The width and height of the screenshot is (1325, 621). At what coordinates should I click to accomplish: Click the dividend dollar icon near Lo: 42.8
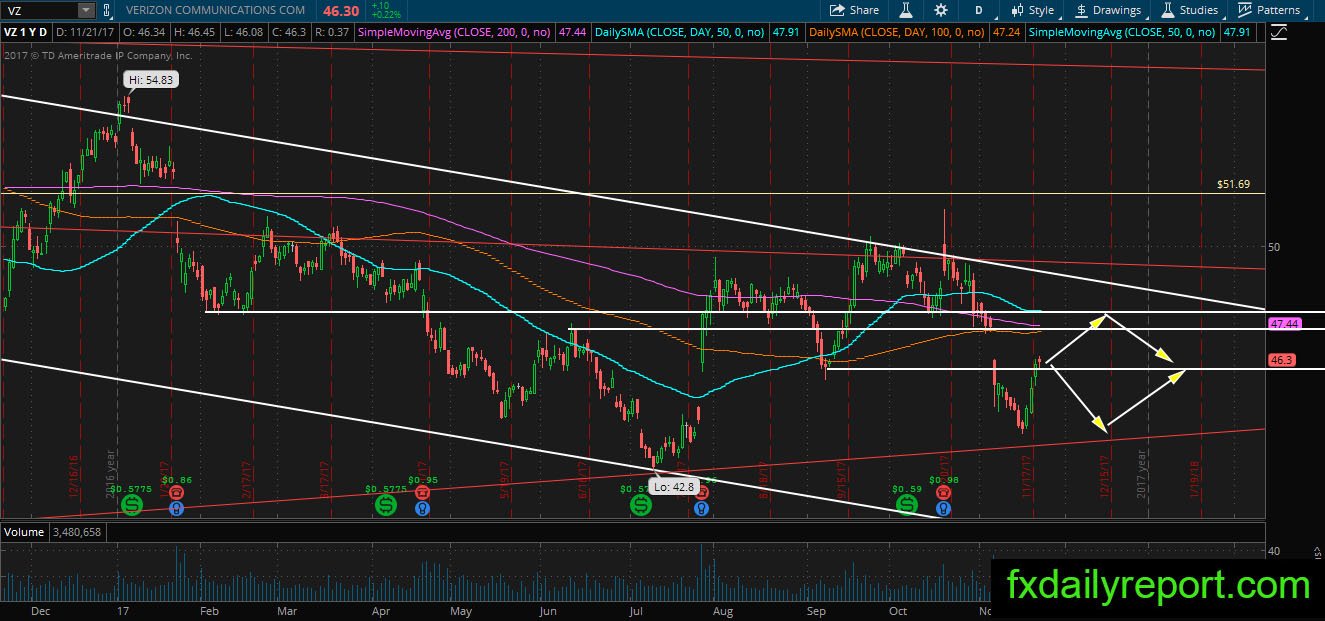tap(639, 507)
